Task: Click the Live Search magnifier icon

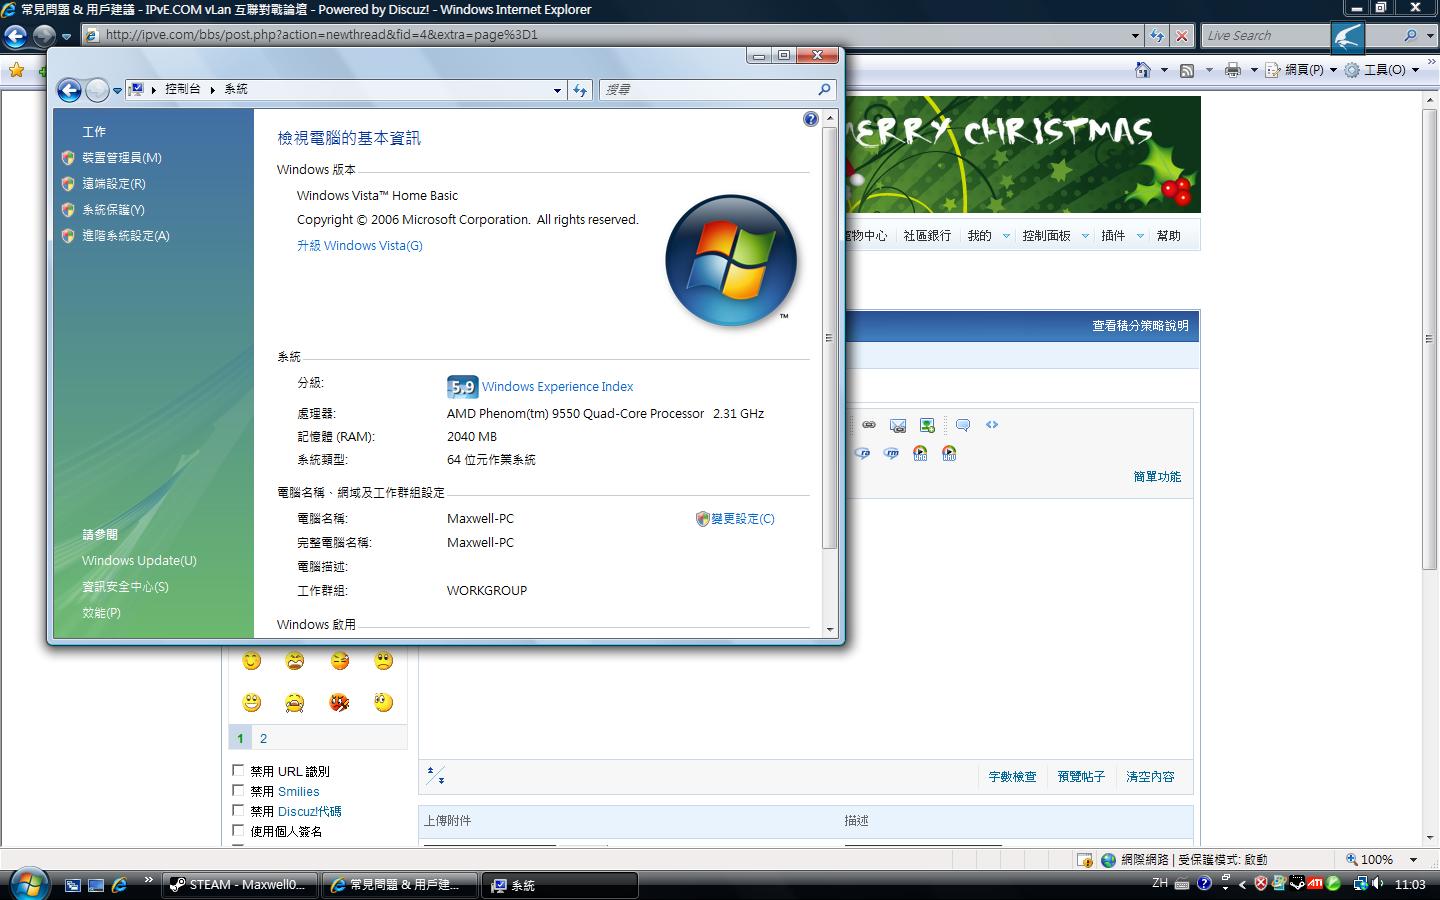Action: coord(1410,35)
